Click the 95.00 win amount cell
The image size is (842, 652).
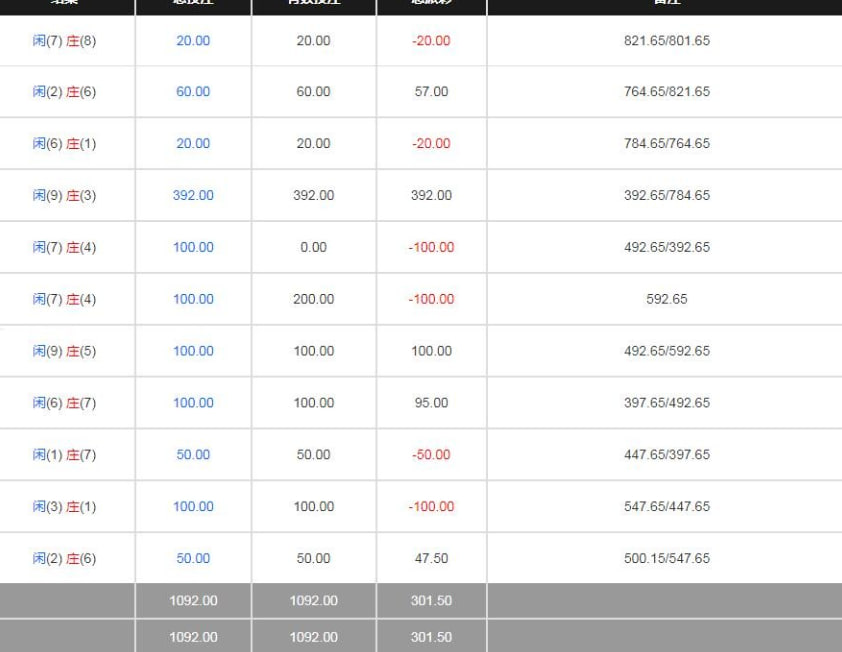click(x=431, y=403)
